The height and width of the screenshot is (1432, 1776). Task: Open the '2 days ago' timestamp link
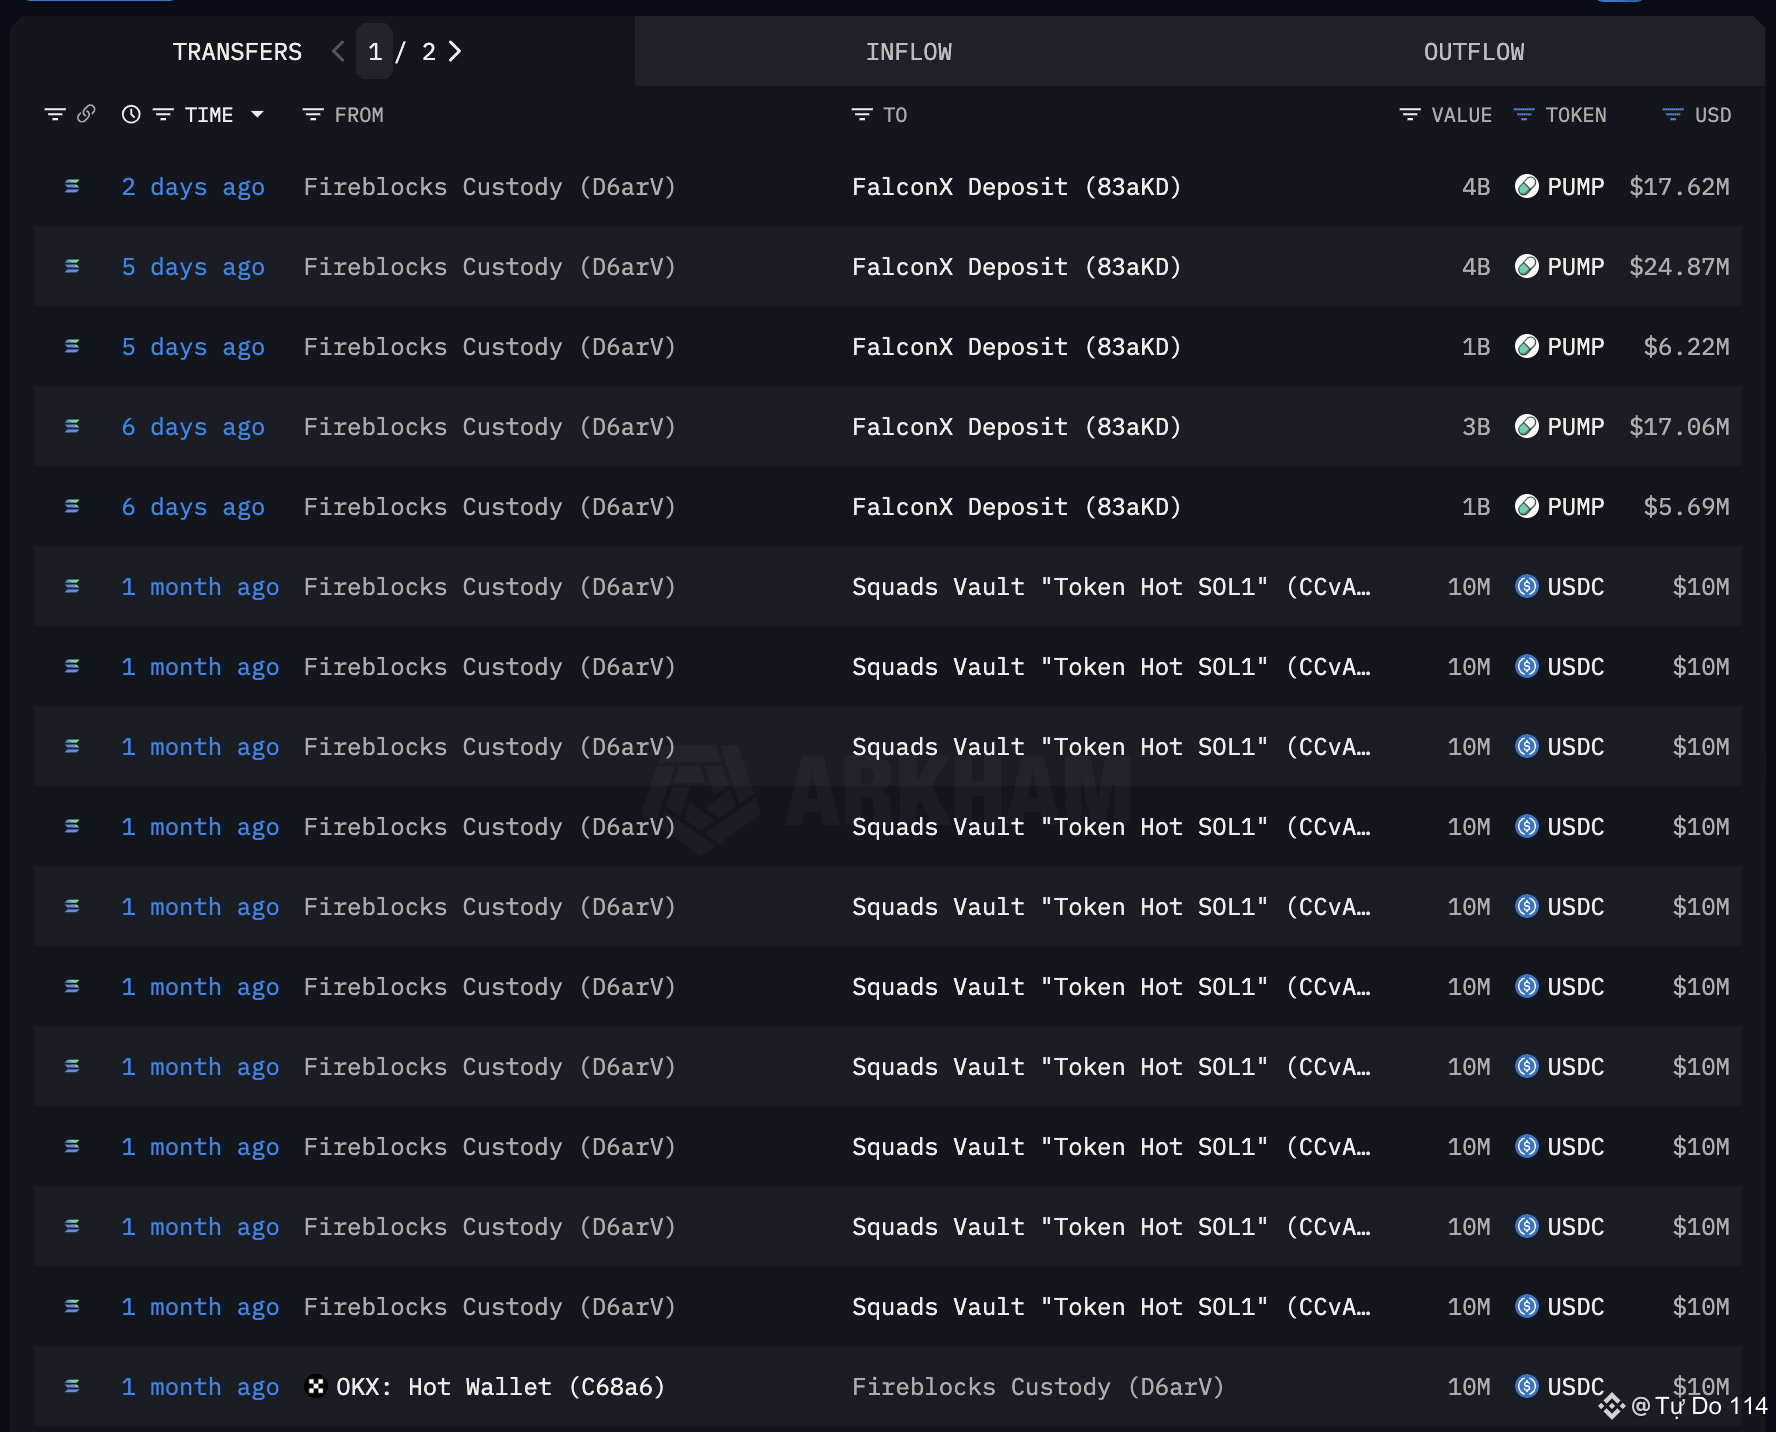(x=193, y=187)
